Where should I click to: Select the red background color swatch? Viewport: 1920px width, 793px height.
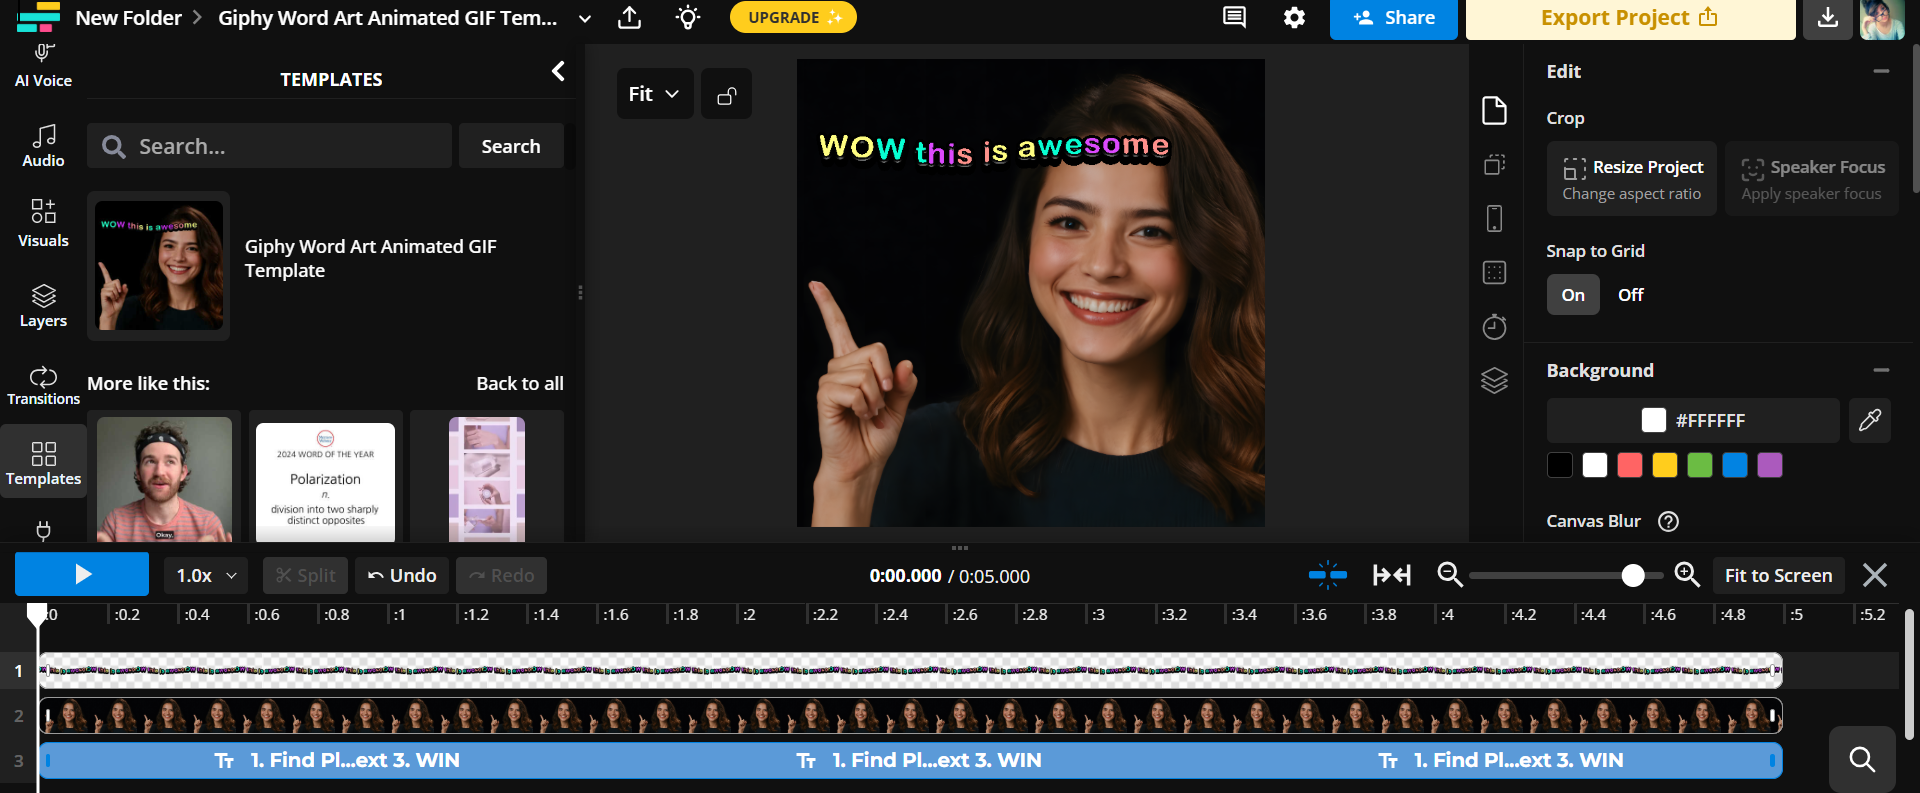click(x=1629, y=465)
